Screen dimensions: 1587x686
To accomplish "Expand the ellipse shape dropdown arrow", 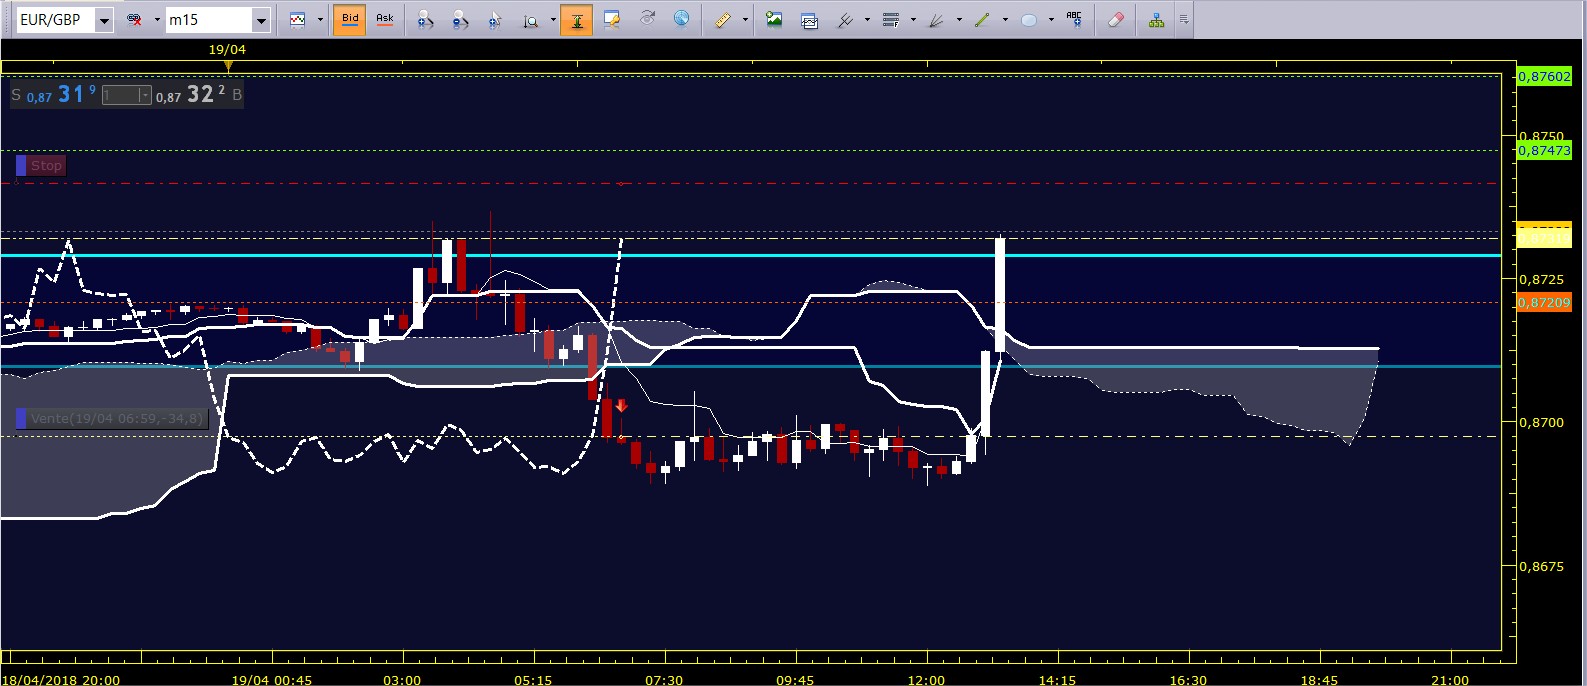I will tap(1051, 20).
